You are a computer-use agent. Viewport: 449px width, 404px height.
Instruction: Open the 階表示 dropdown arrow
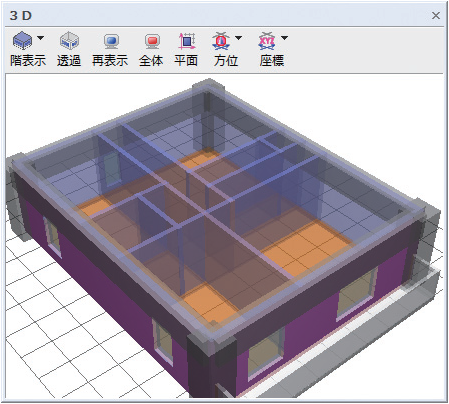pyautogui.click(x=40, y=38)
